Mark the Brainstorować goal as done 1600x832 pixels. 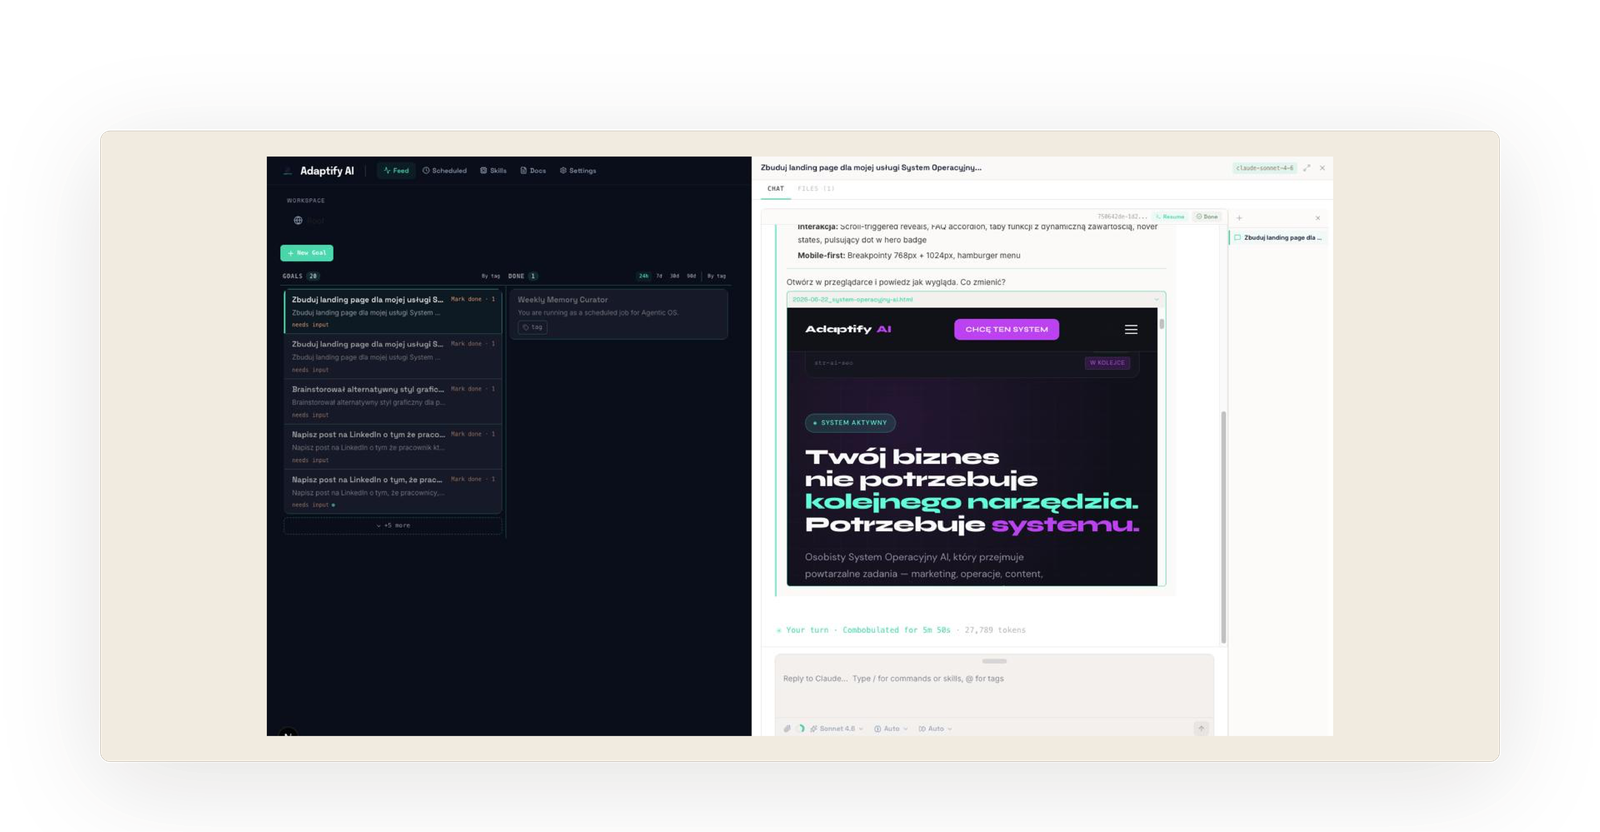click(x=466, y=389)
